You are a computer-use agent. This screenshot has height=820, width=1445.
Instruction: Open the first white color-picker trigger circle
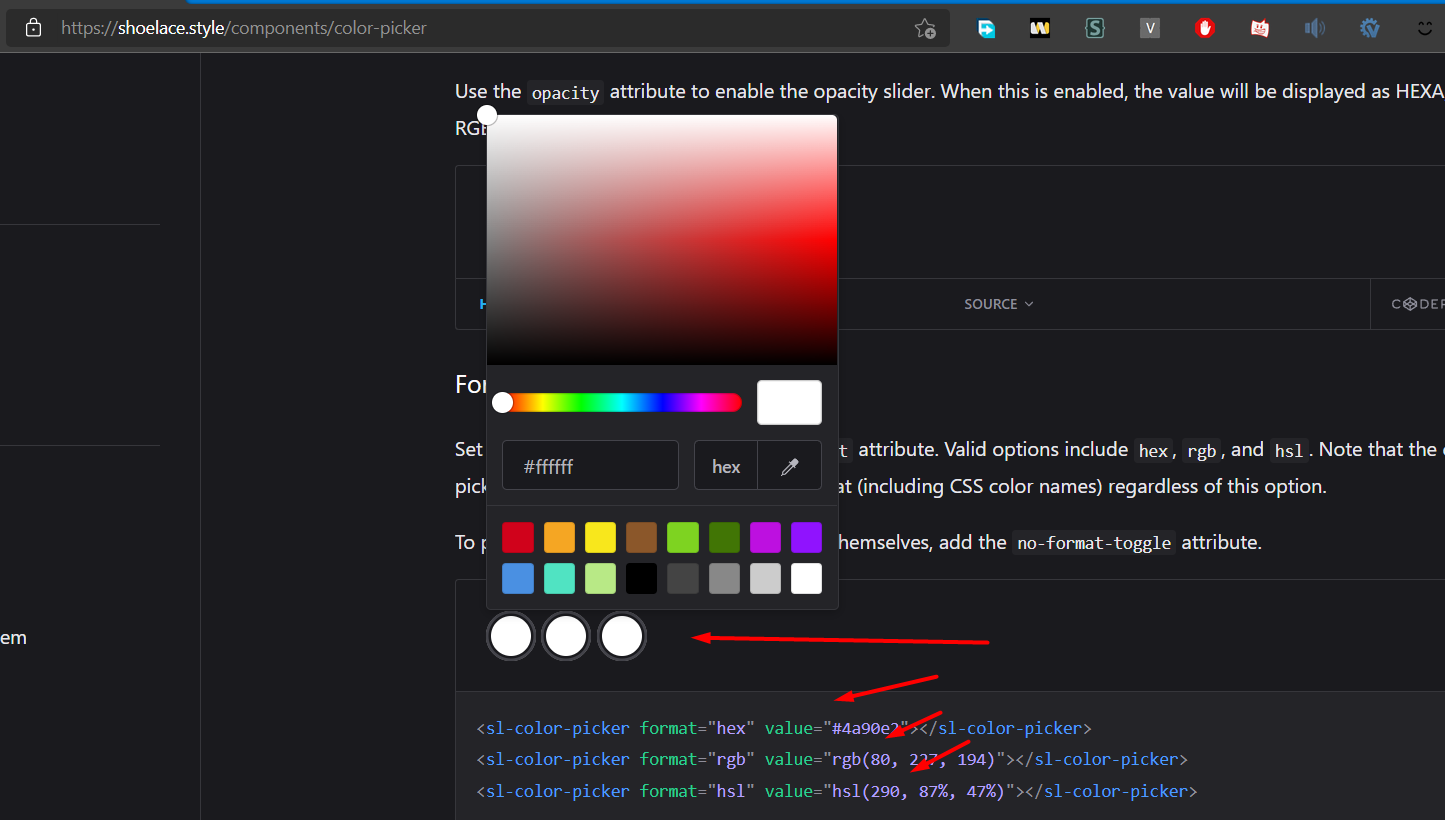pos(510,636)
